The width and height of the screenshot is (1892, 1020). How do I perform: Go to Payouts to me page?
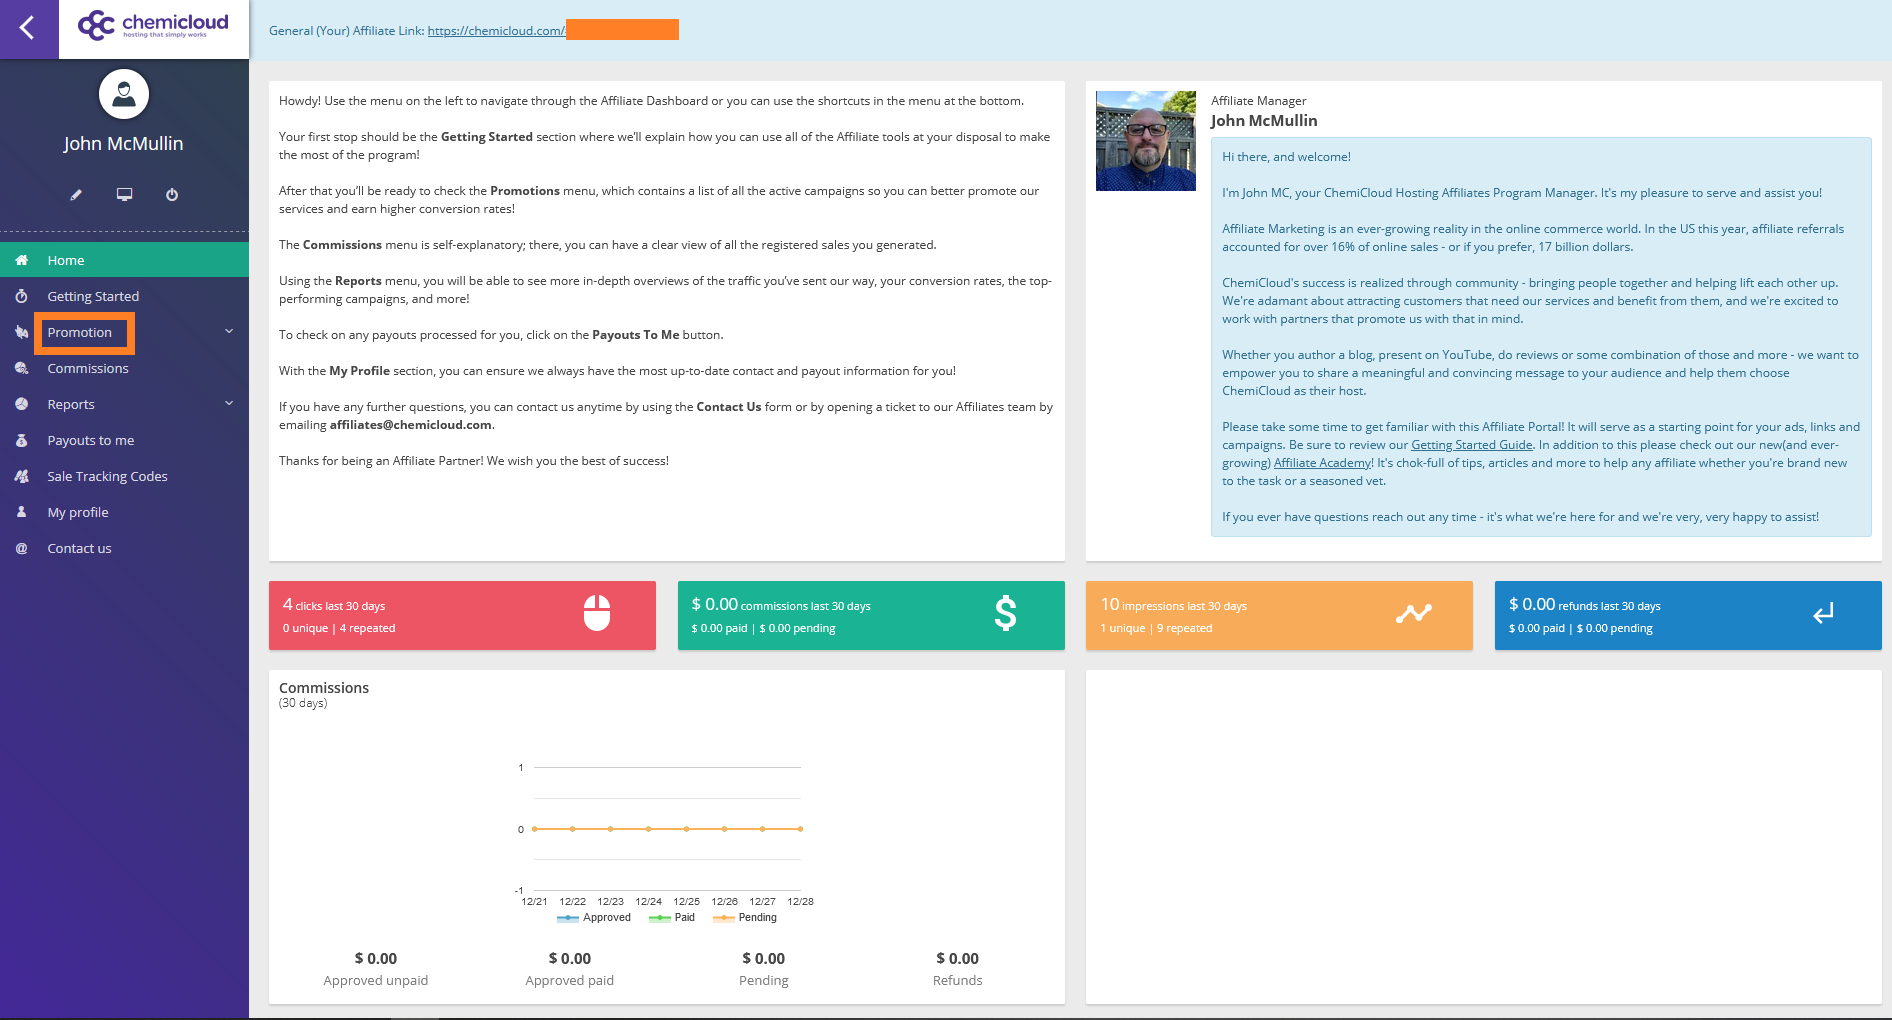90,440
